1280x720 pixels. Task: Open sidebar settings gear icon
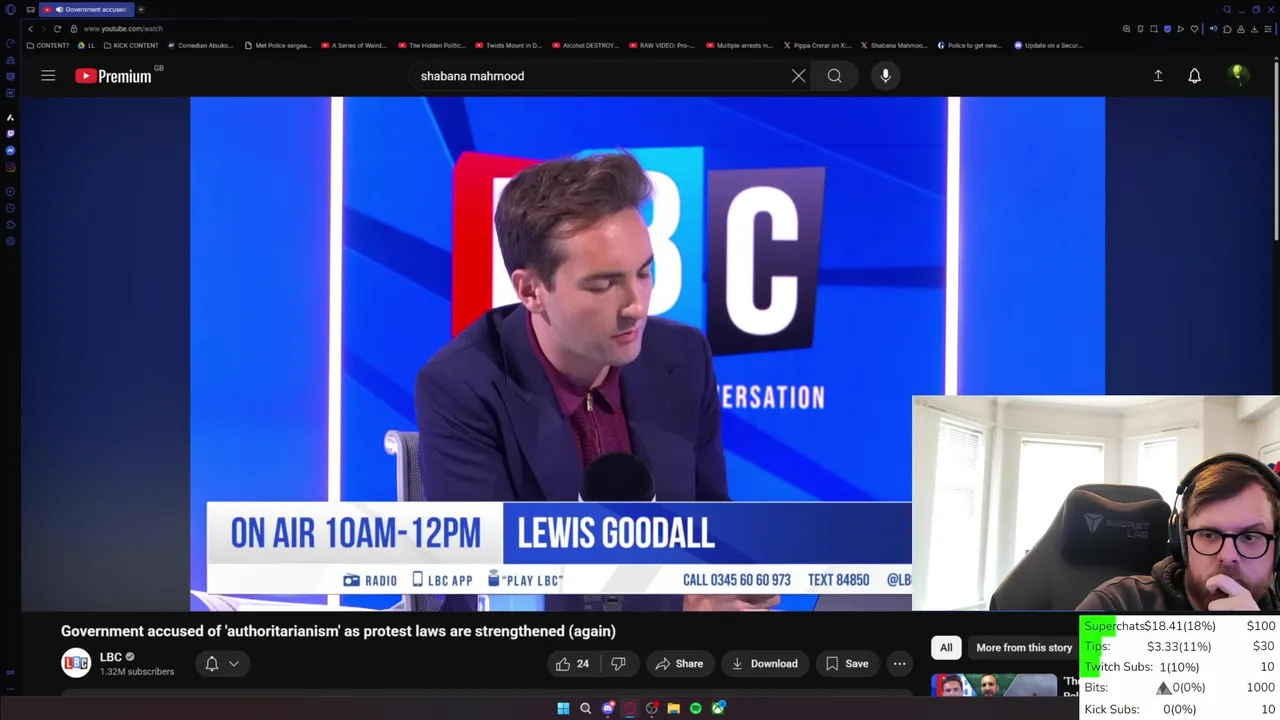coord(10,241)
